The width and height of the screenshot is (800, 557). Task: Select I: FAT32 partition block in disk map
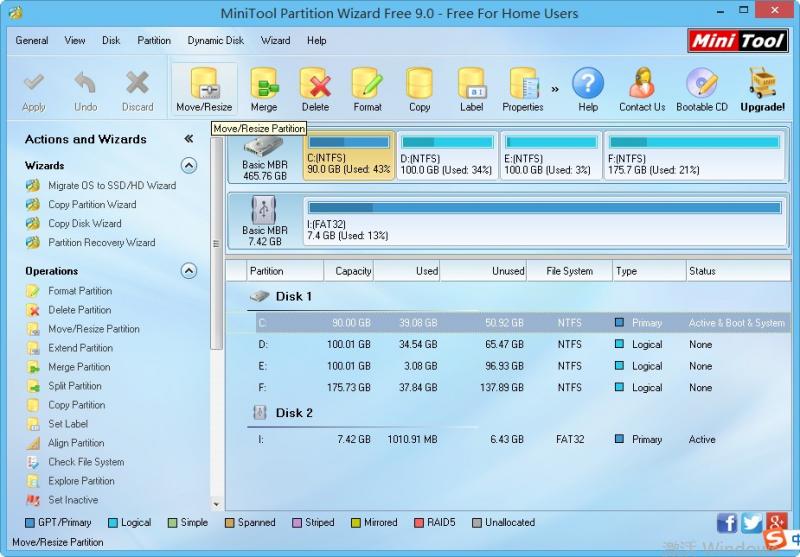(x=544, y=221)
